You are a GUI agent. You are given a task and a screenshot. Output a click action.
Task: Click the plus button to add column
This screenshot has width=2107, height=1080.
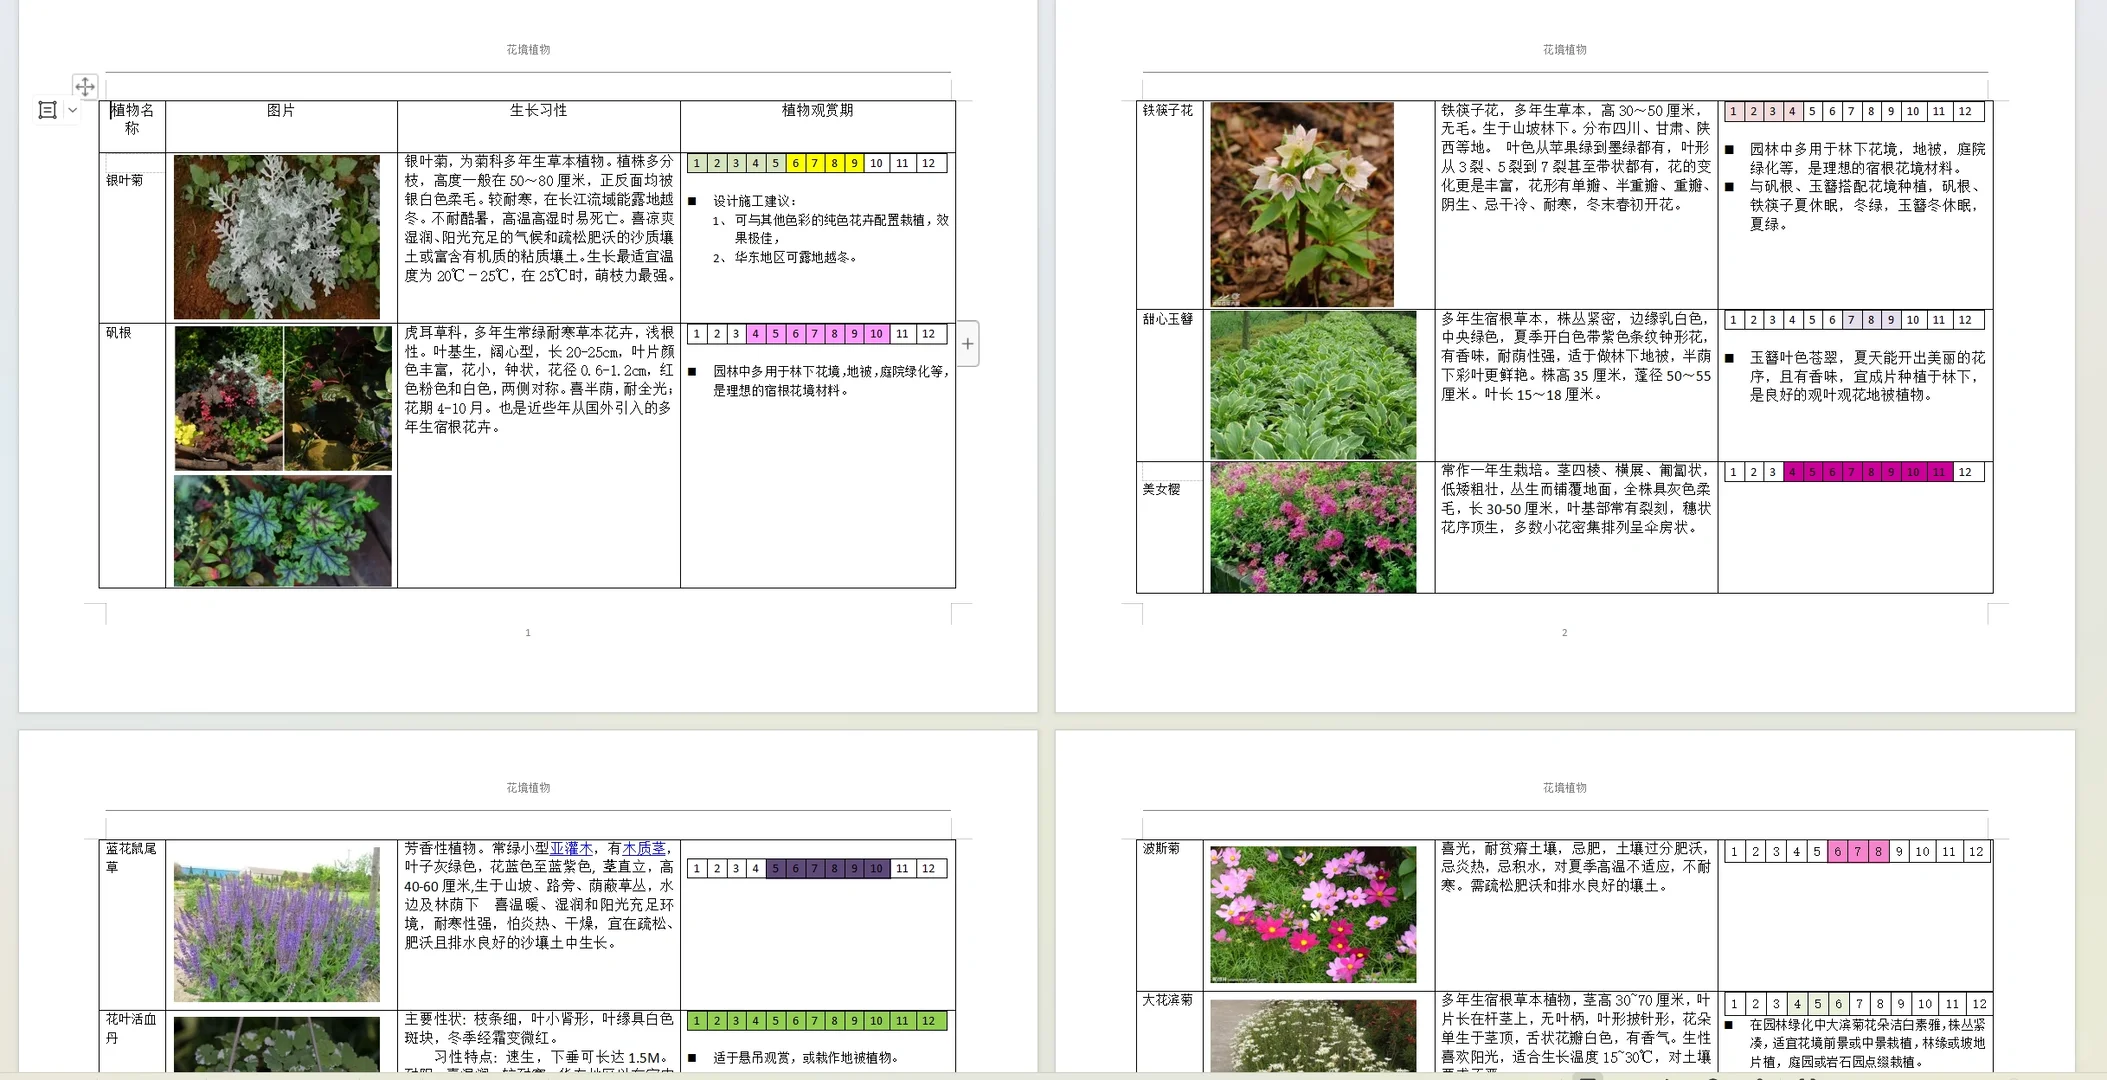tap(967, 344)
